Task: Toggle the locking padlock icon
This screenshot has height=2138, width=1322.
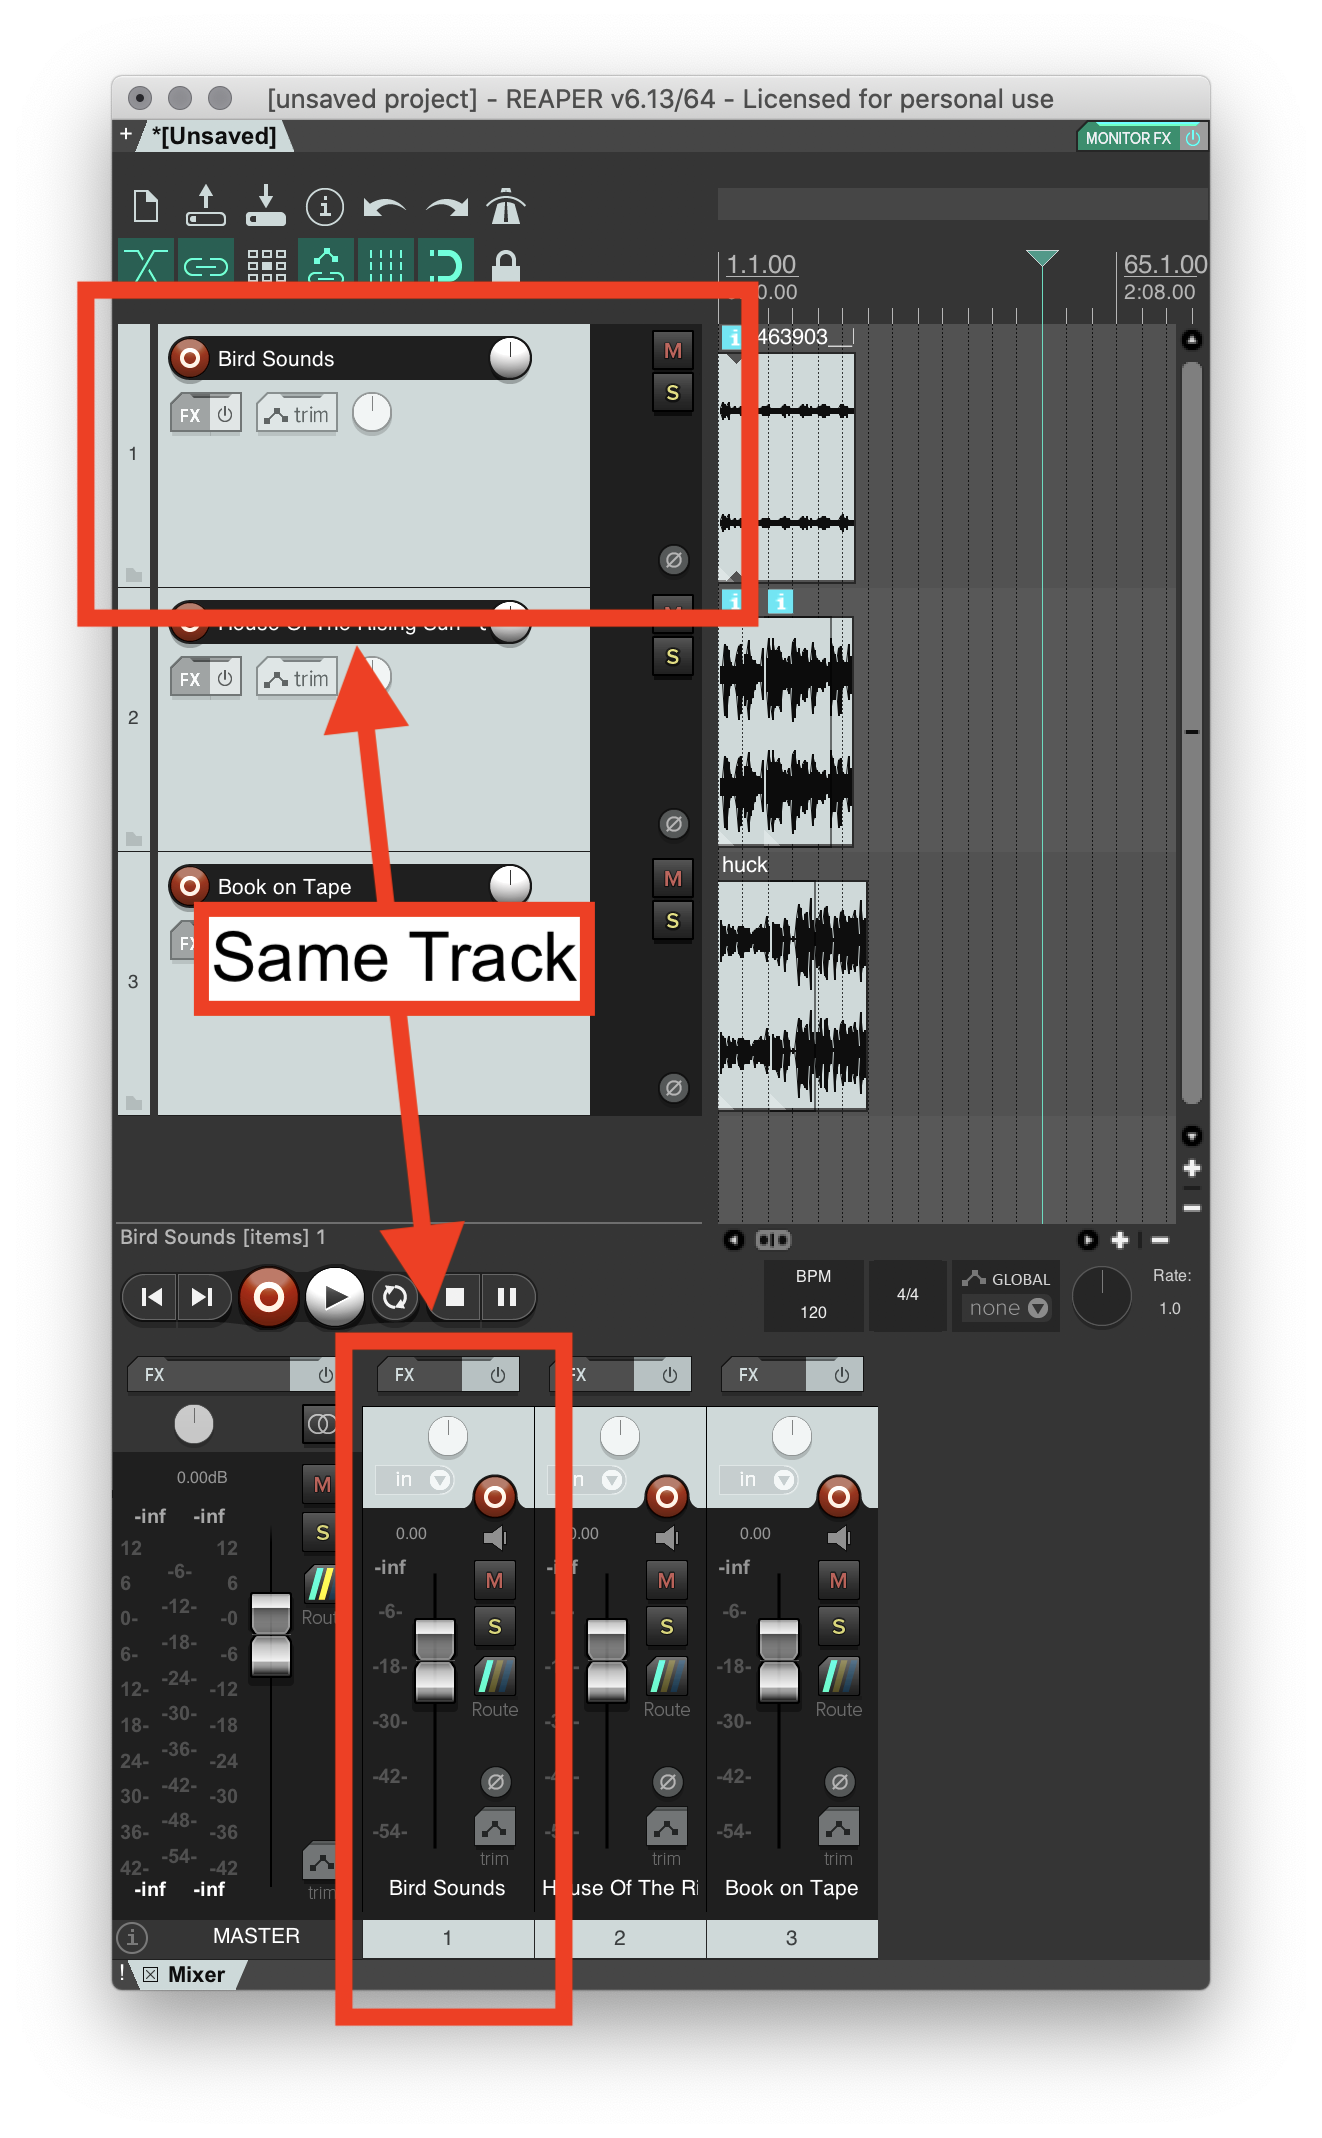Action: [506, 264]
